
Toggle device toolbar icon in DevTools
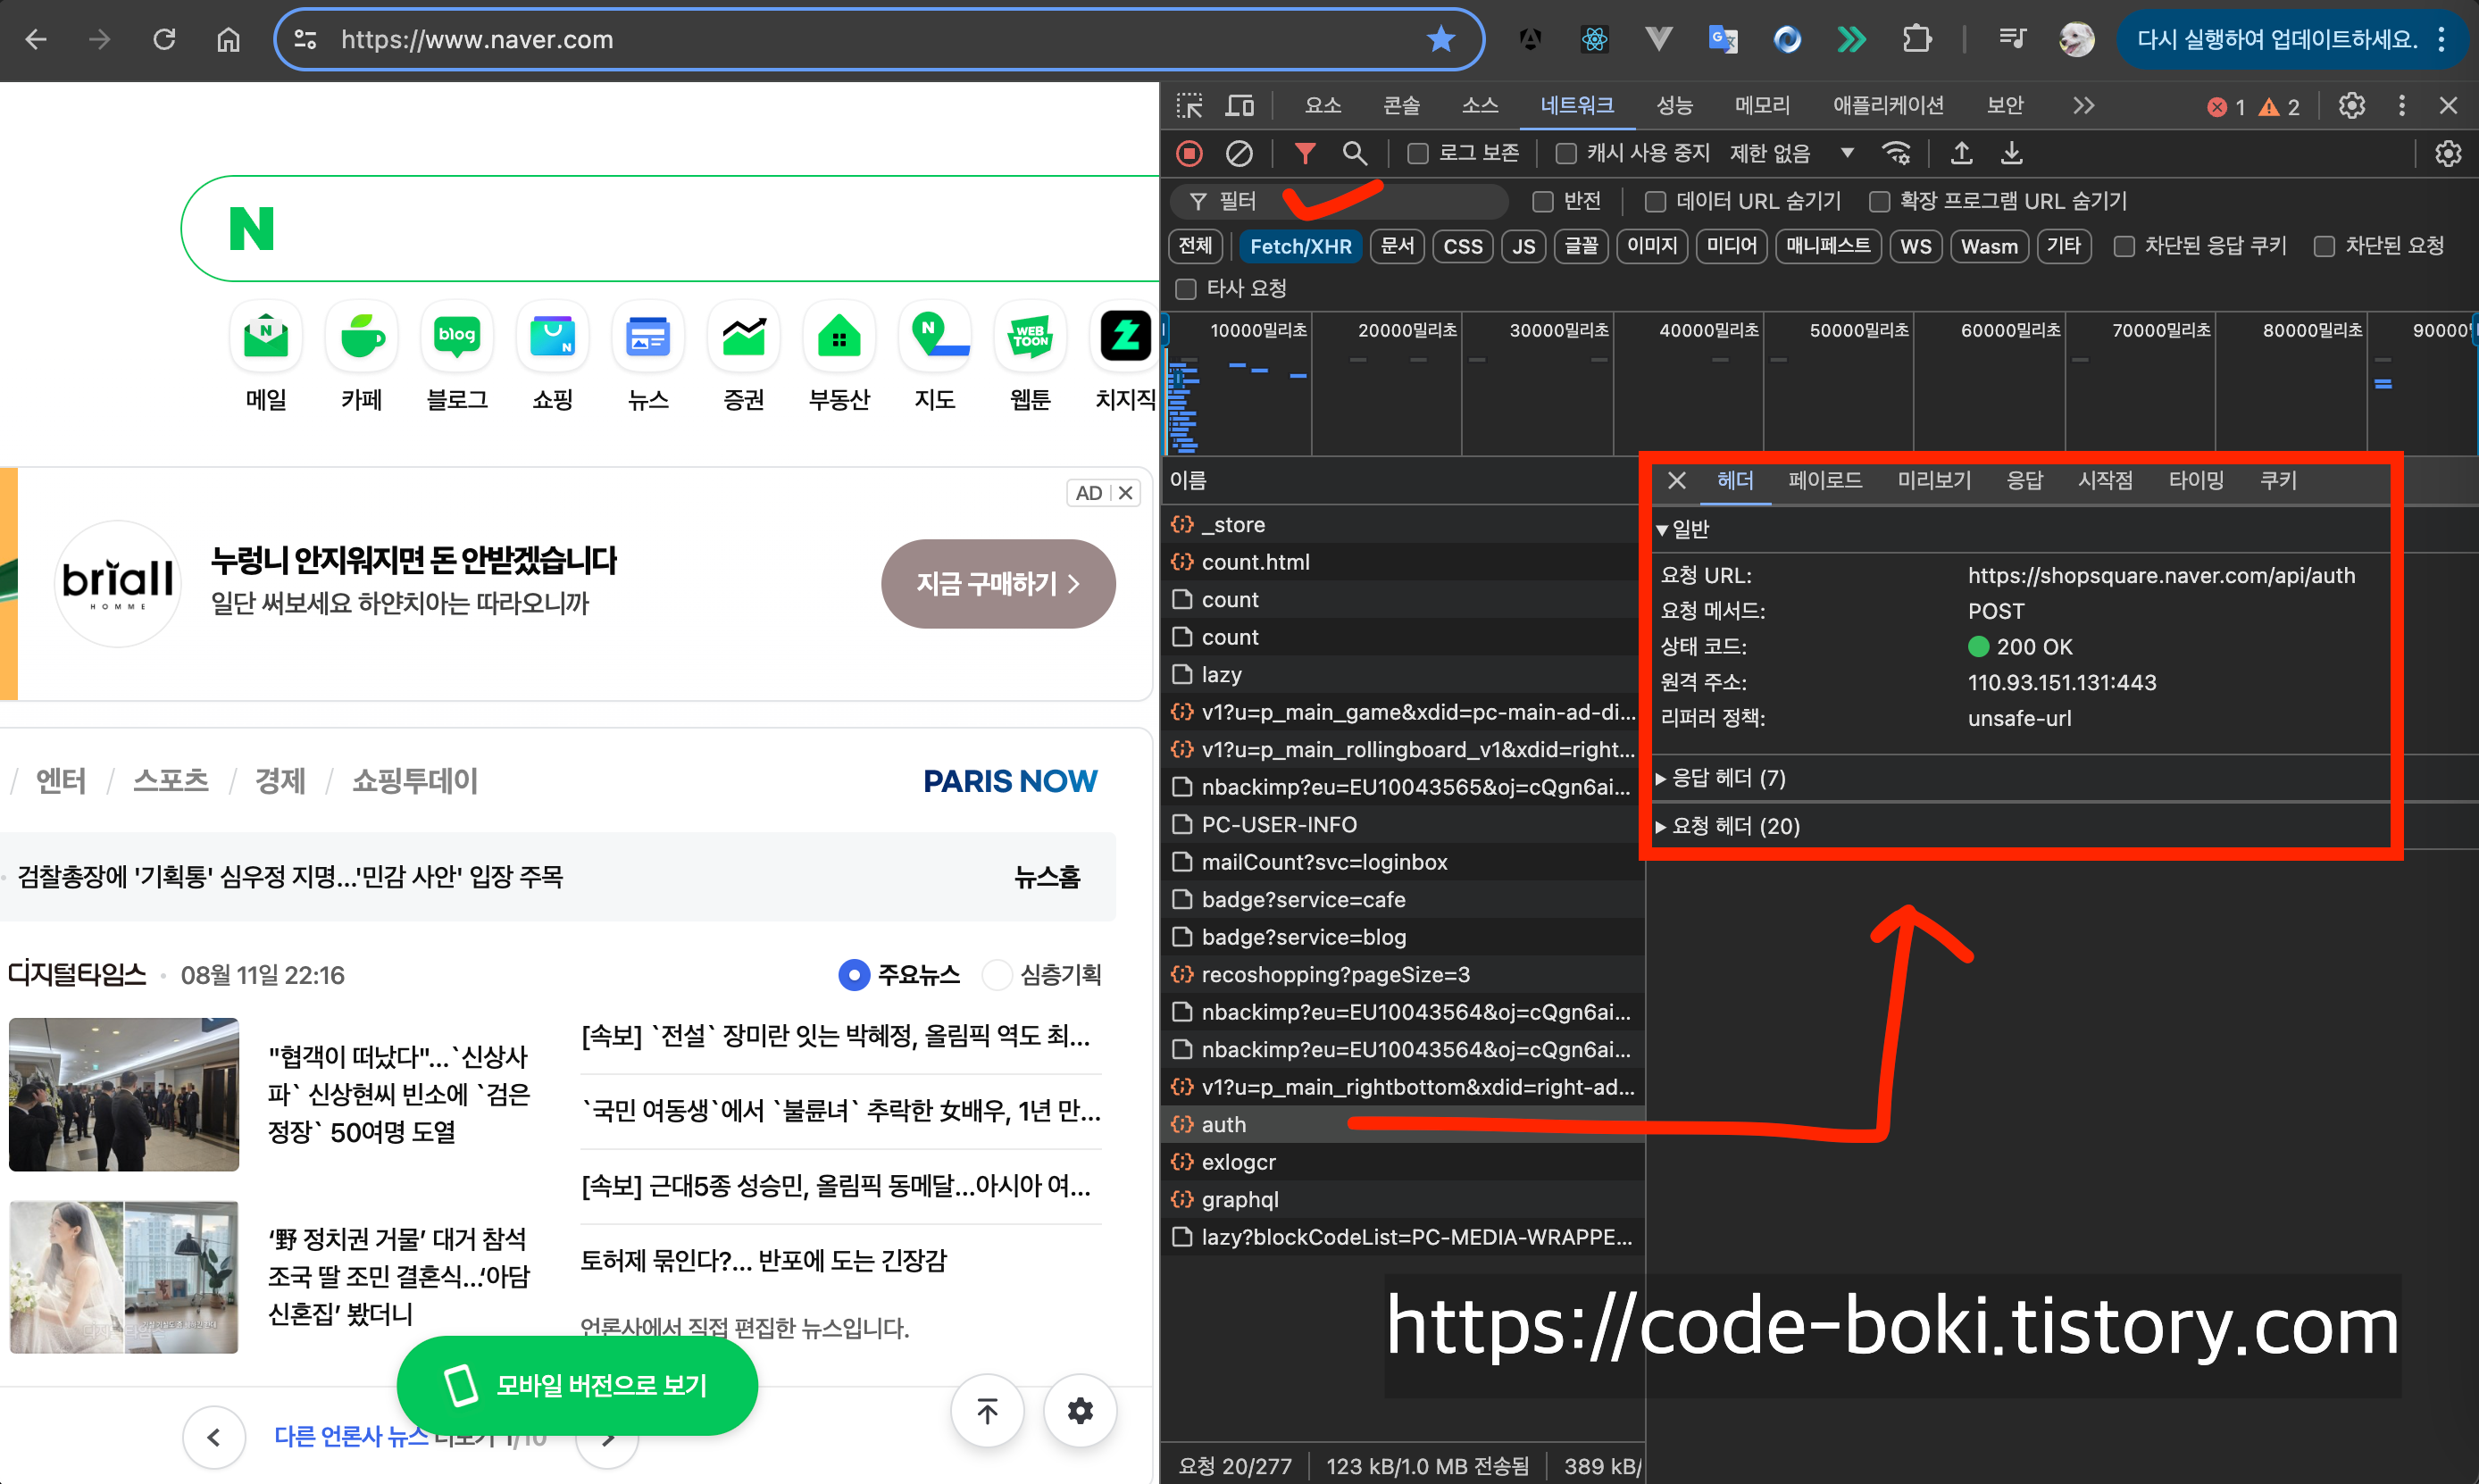(1240, 105)
